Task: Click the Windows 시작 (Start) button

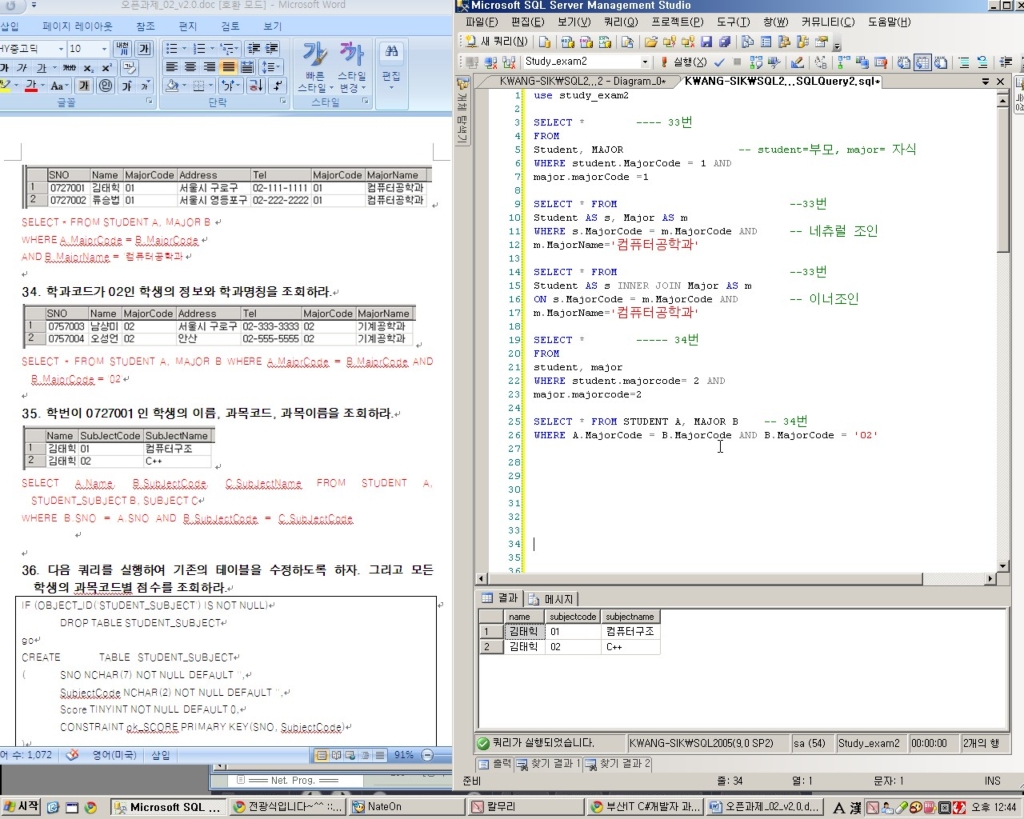Action: pyautogui.click(x=22, y=807)
